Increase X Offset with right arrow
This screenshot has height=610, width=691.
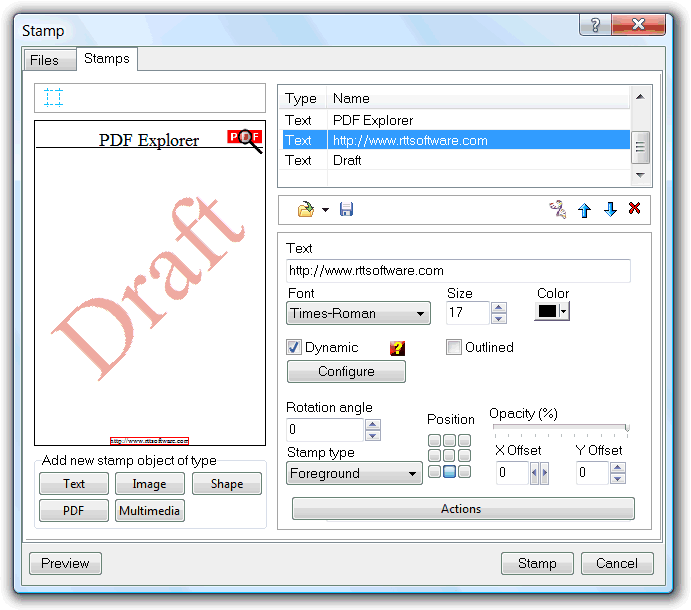pos(544,473)
